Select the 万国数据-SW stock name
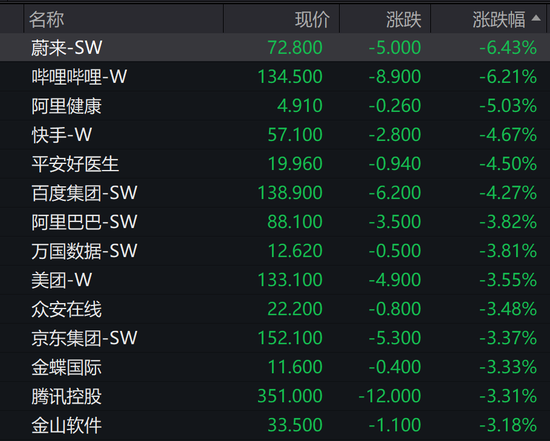Screen dimensions: 550x441 point(84,251)
